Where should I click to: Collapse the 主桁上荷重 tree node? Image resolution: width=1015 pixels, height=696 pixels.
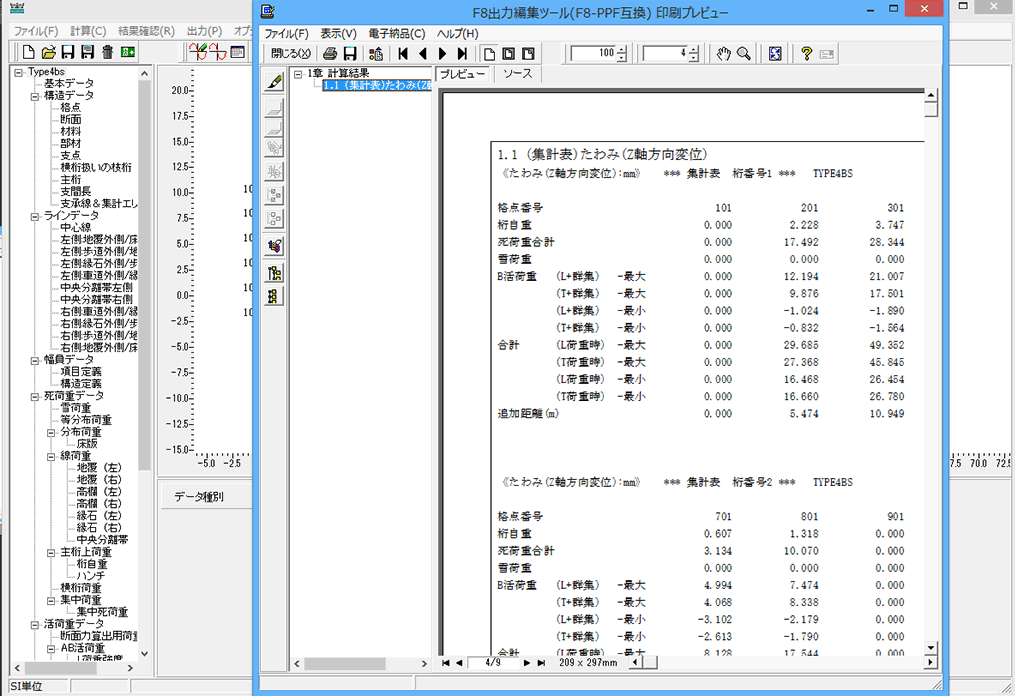(x=51, y=552)
